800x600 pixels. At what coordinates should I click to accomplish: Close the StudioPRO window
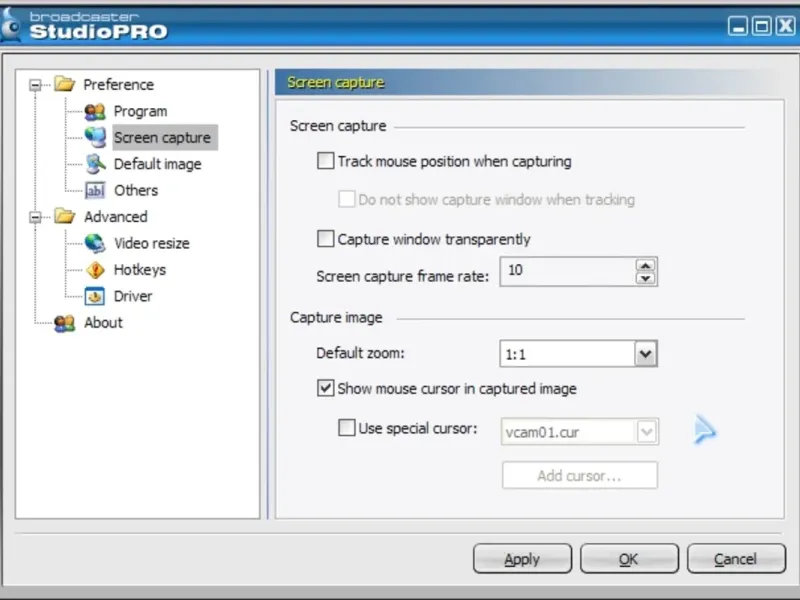(785, 26)
